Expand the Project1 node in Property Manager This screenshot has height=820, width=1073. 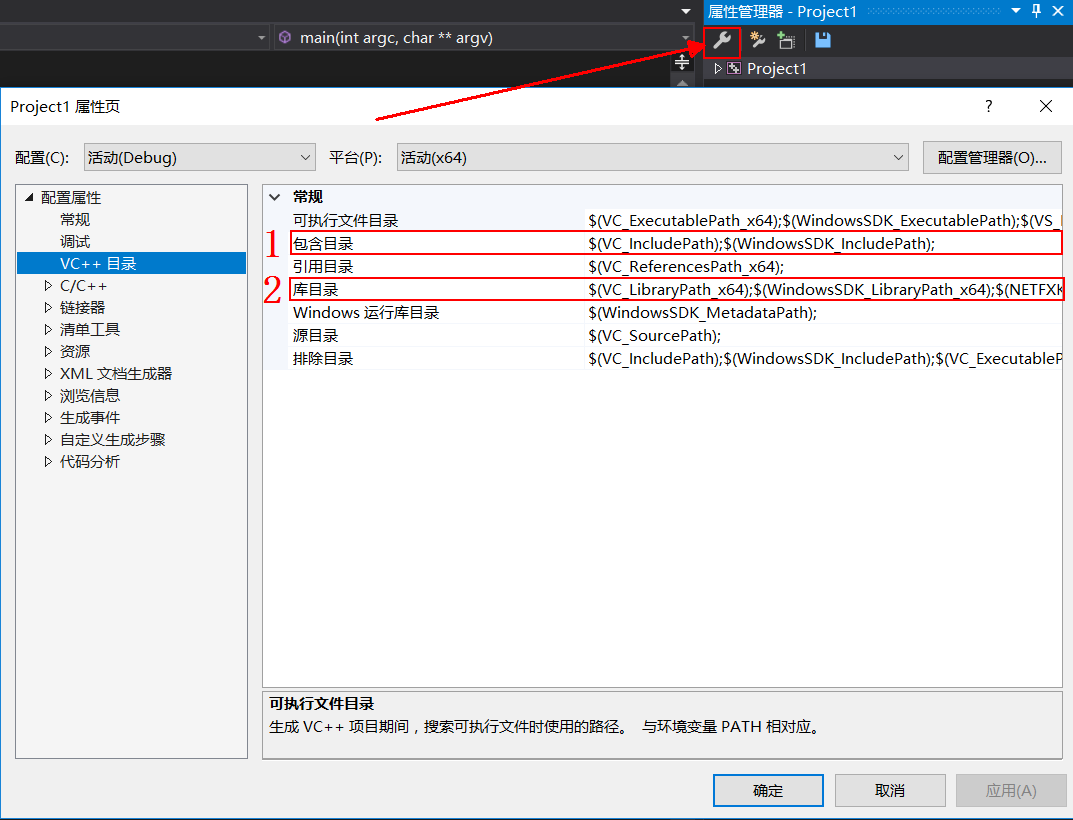(x=718, y=68)
